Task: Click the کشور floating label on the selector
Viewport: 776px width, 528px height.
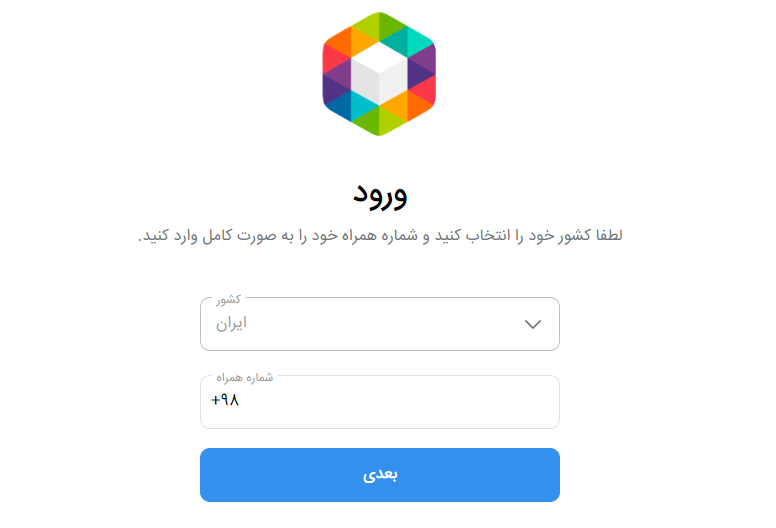Action: point(228,299)
